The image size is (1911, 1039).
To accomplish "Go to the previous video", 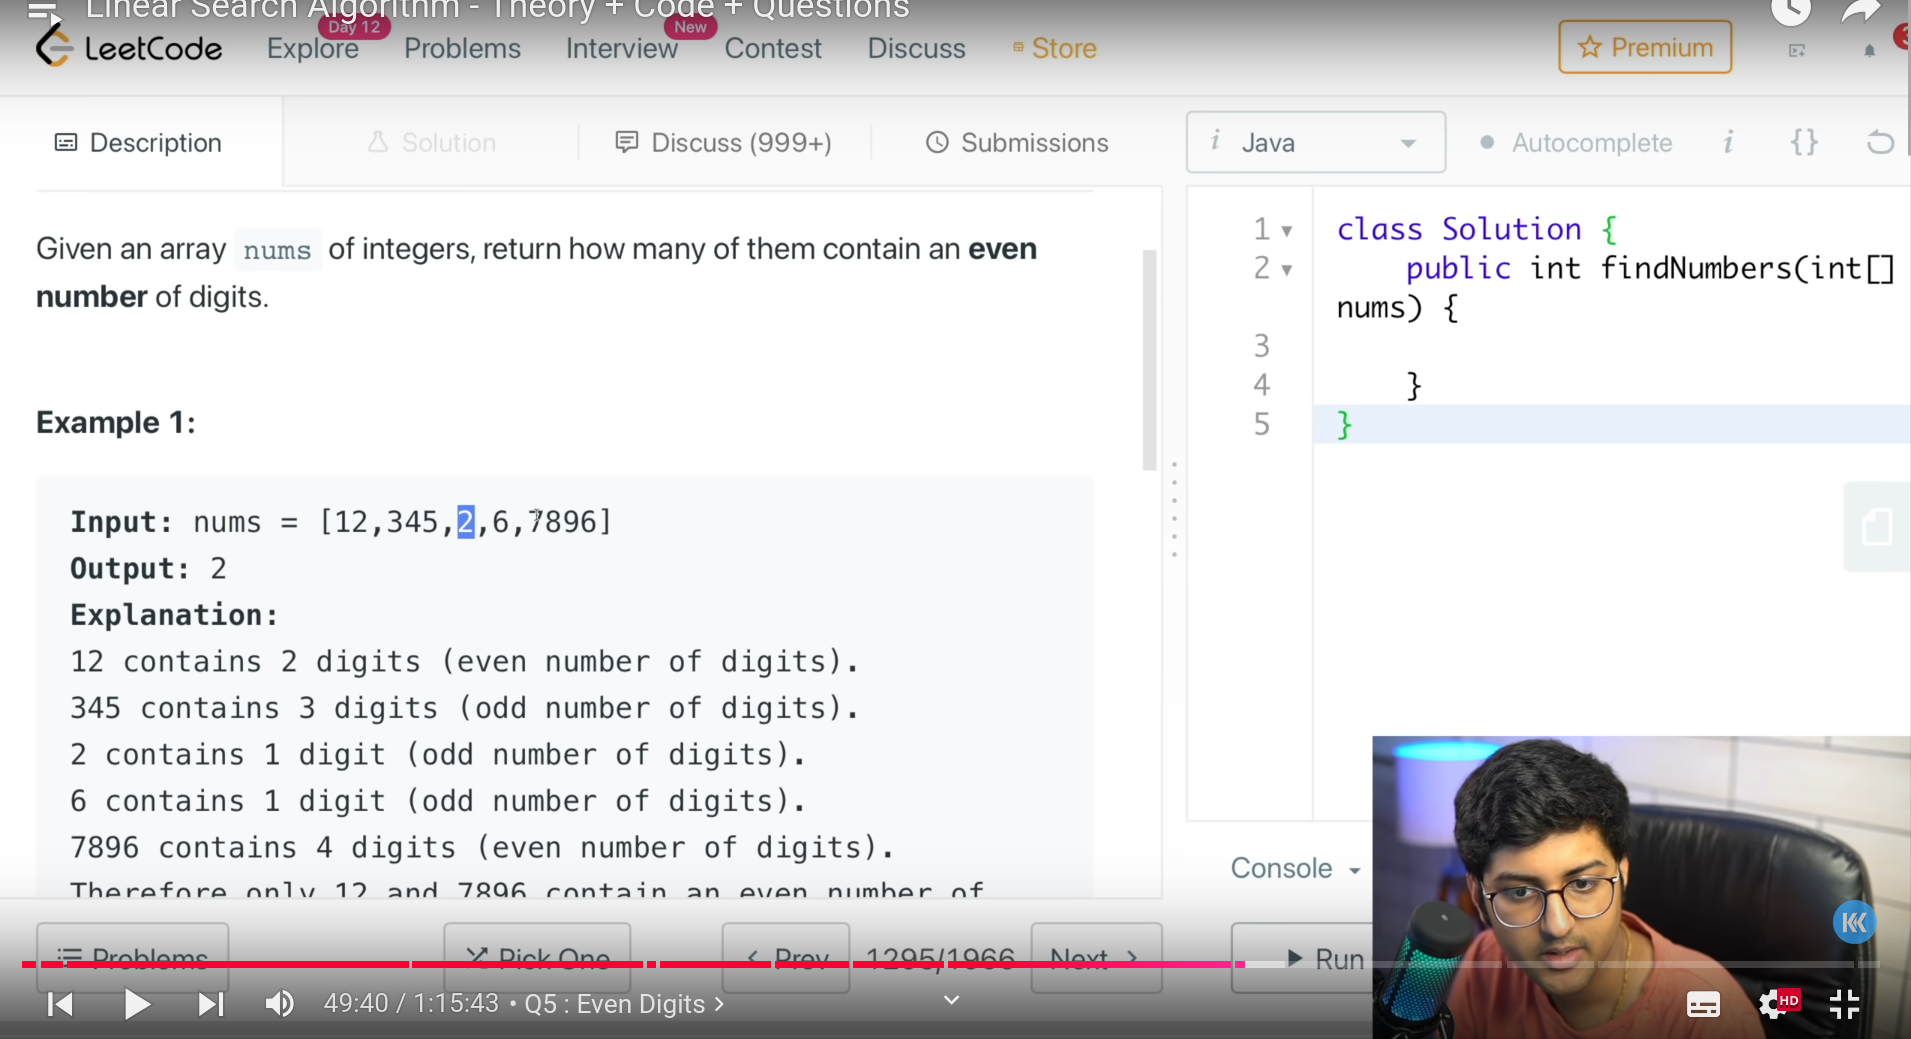I will point(60,1004).
